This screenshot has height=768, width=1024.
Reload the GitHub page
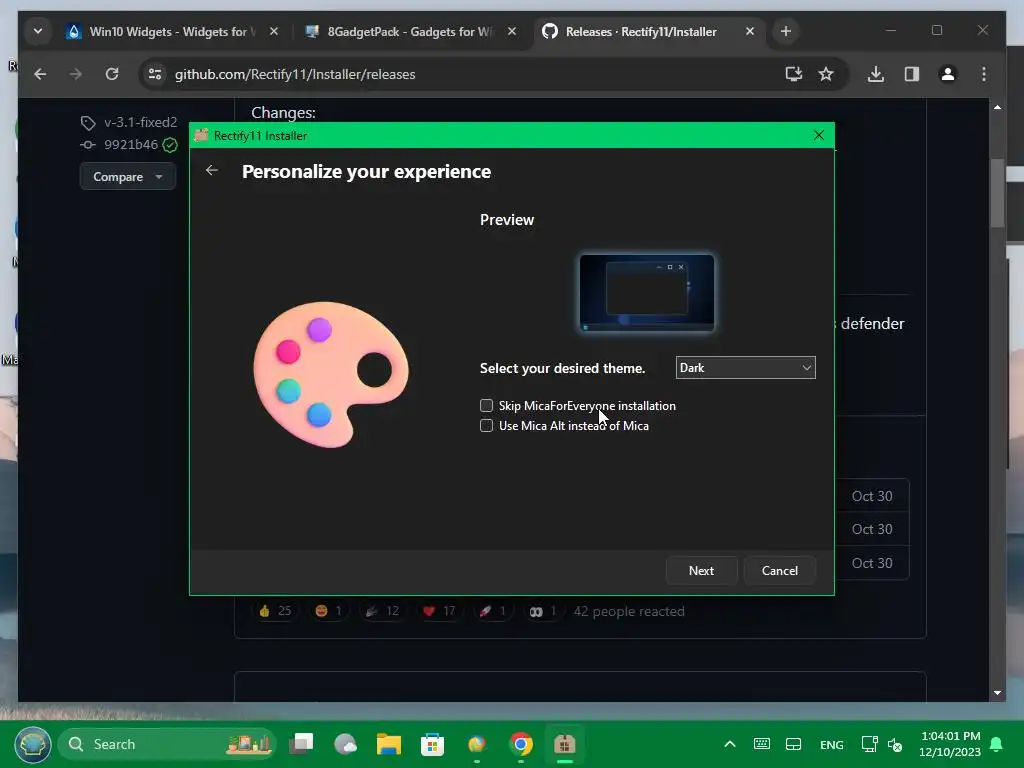[112, 74]
